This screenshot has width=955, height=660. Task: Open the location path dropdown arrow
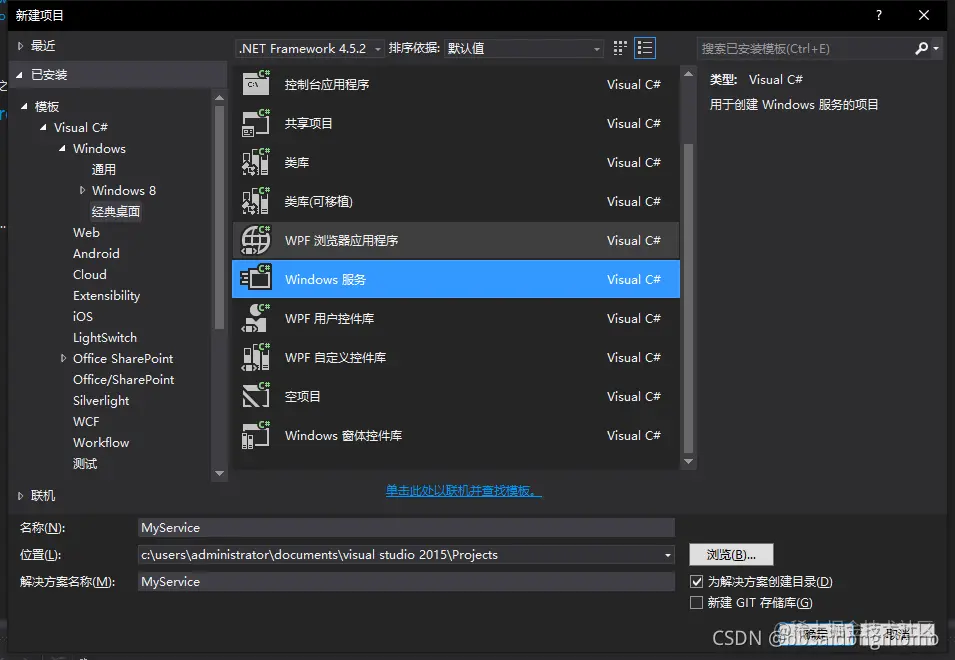point(668,555)
